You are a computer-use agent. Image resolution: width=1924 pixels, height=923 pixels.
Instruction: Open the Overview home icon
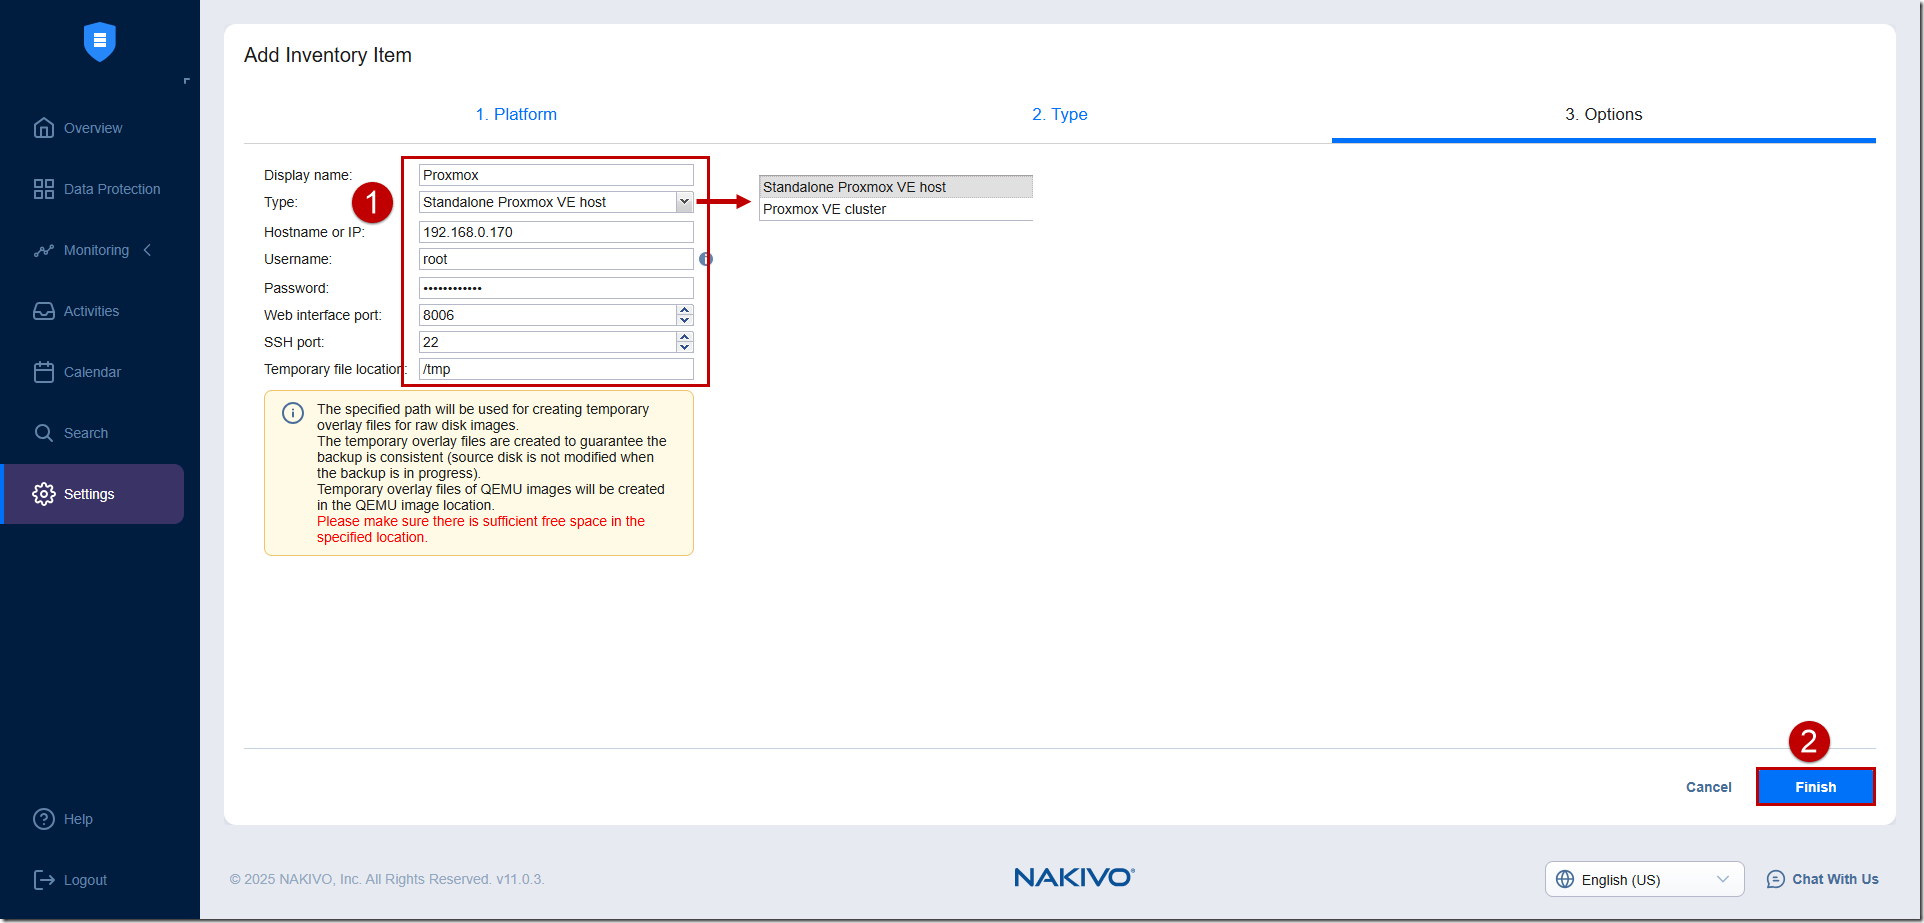(x=44, y=128)
